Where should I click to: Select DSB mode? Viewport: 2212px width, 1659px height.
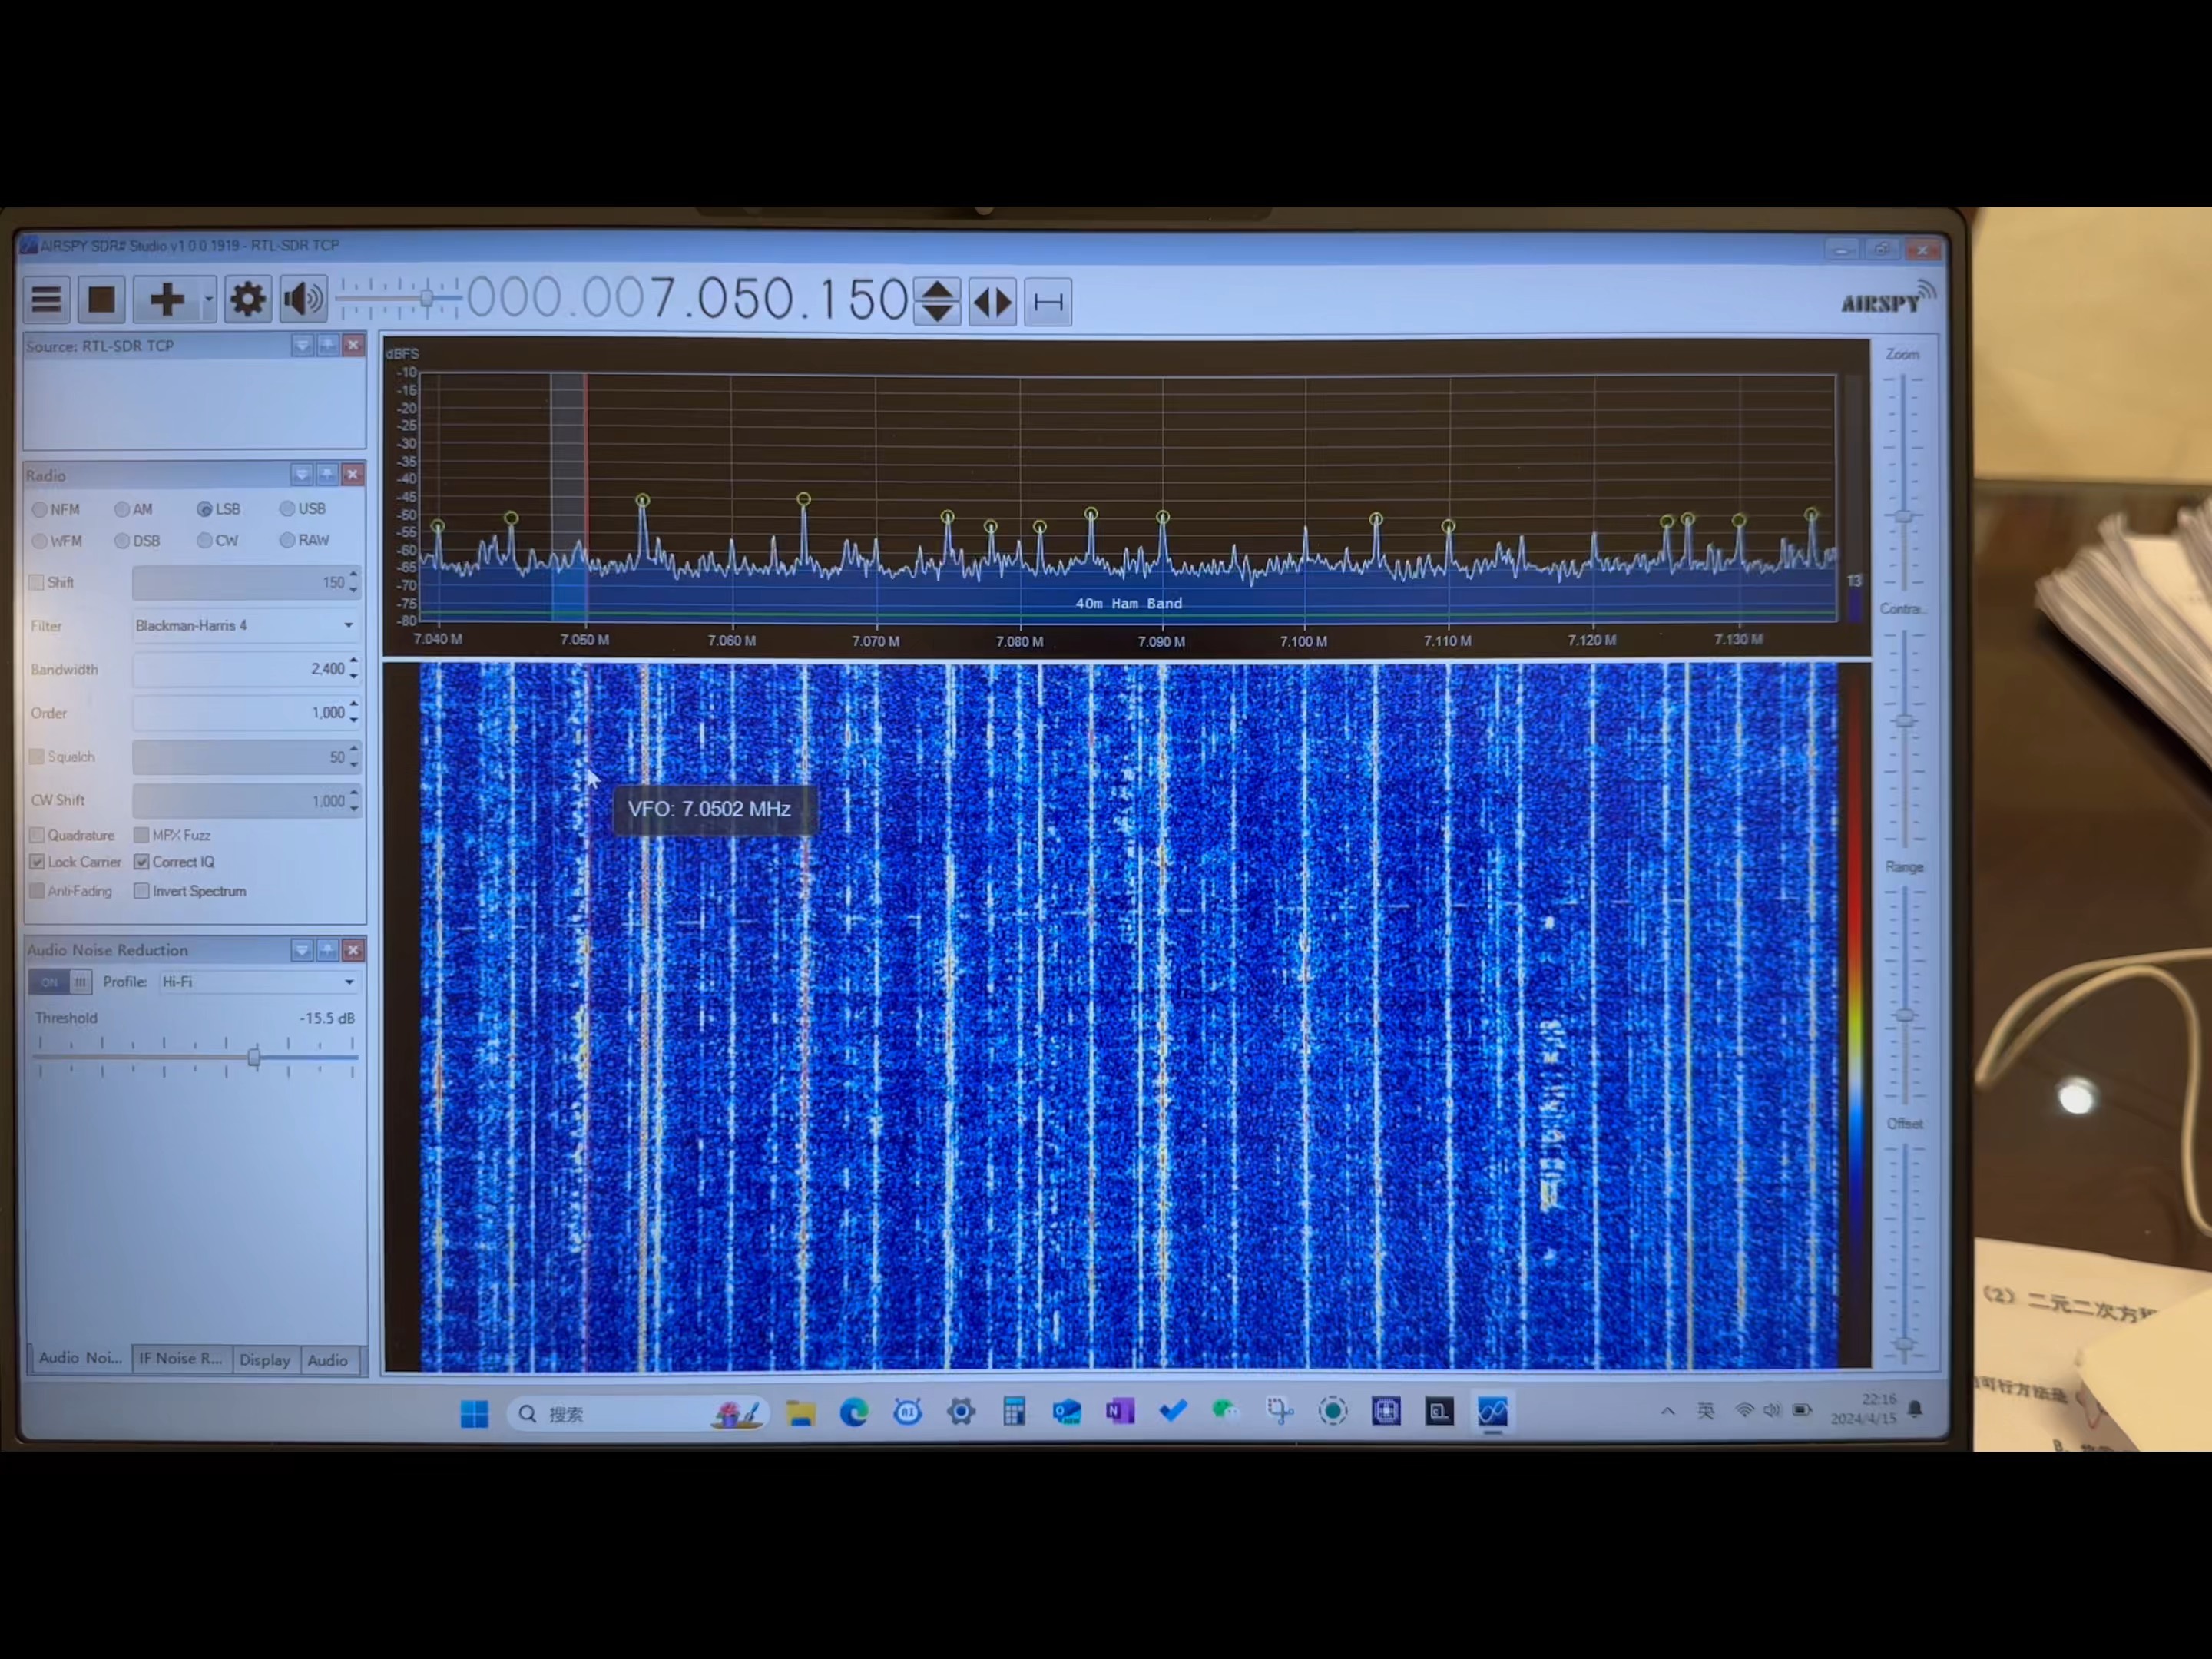[122, 541]
